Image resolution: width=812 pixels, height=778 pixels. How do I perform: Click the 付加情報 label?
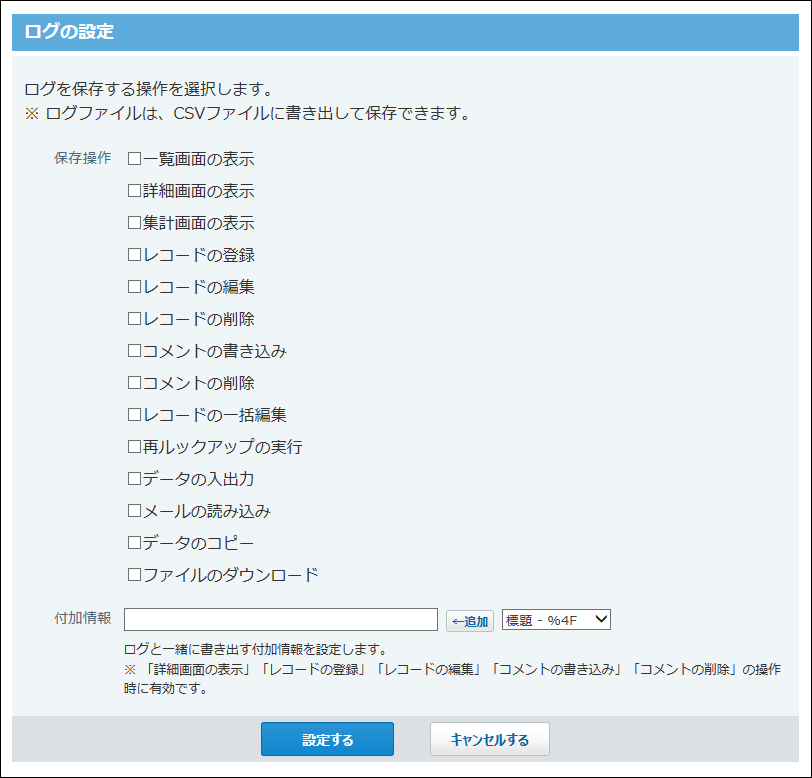pos(82,618)
